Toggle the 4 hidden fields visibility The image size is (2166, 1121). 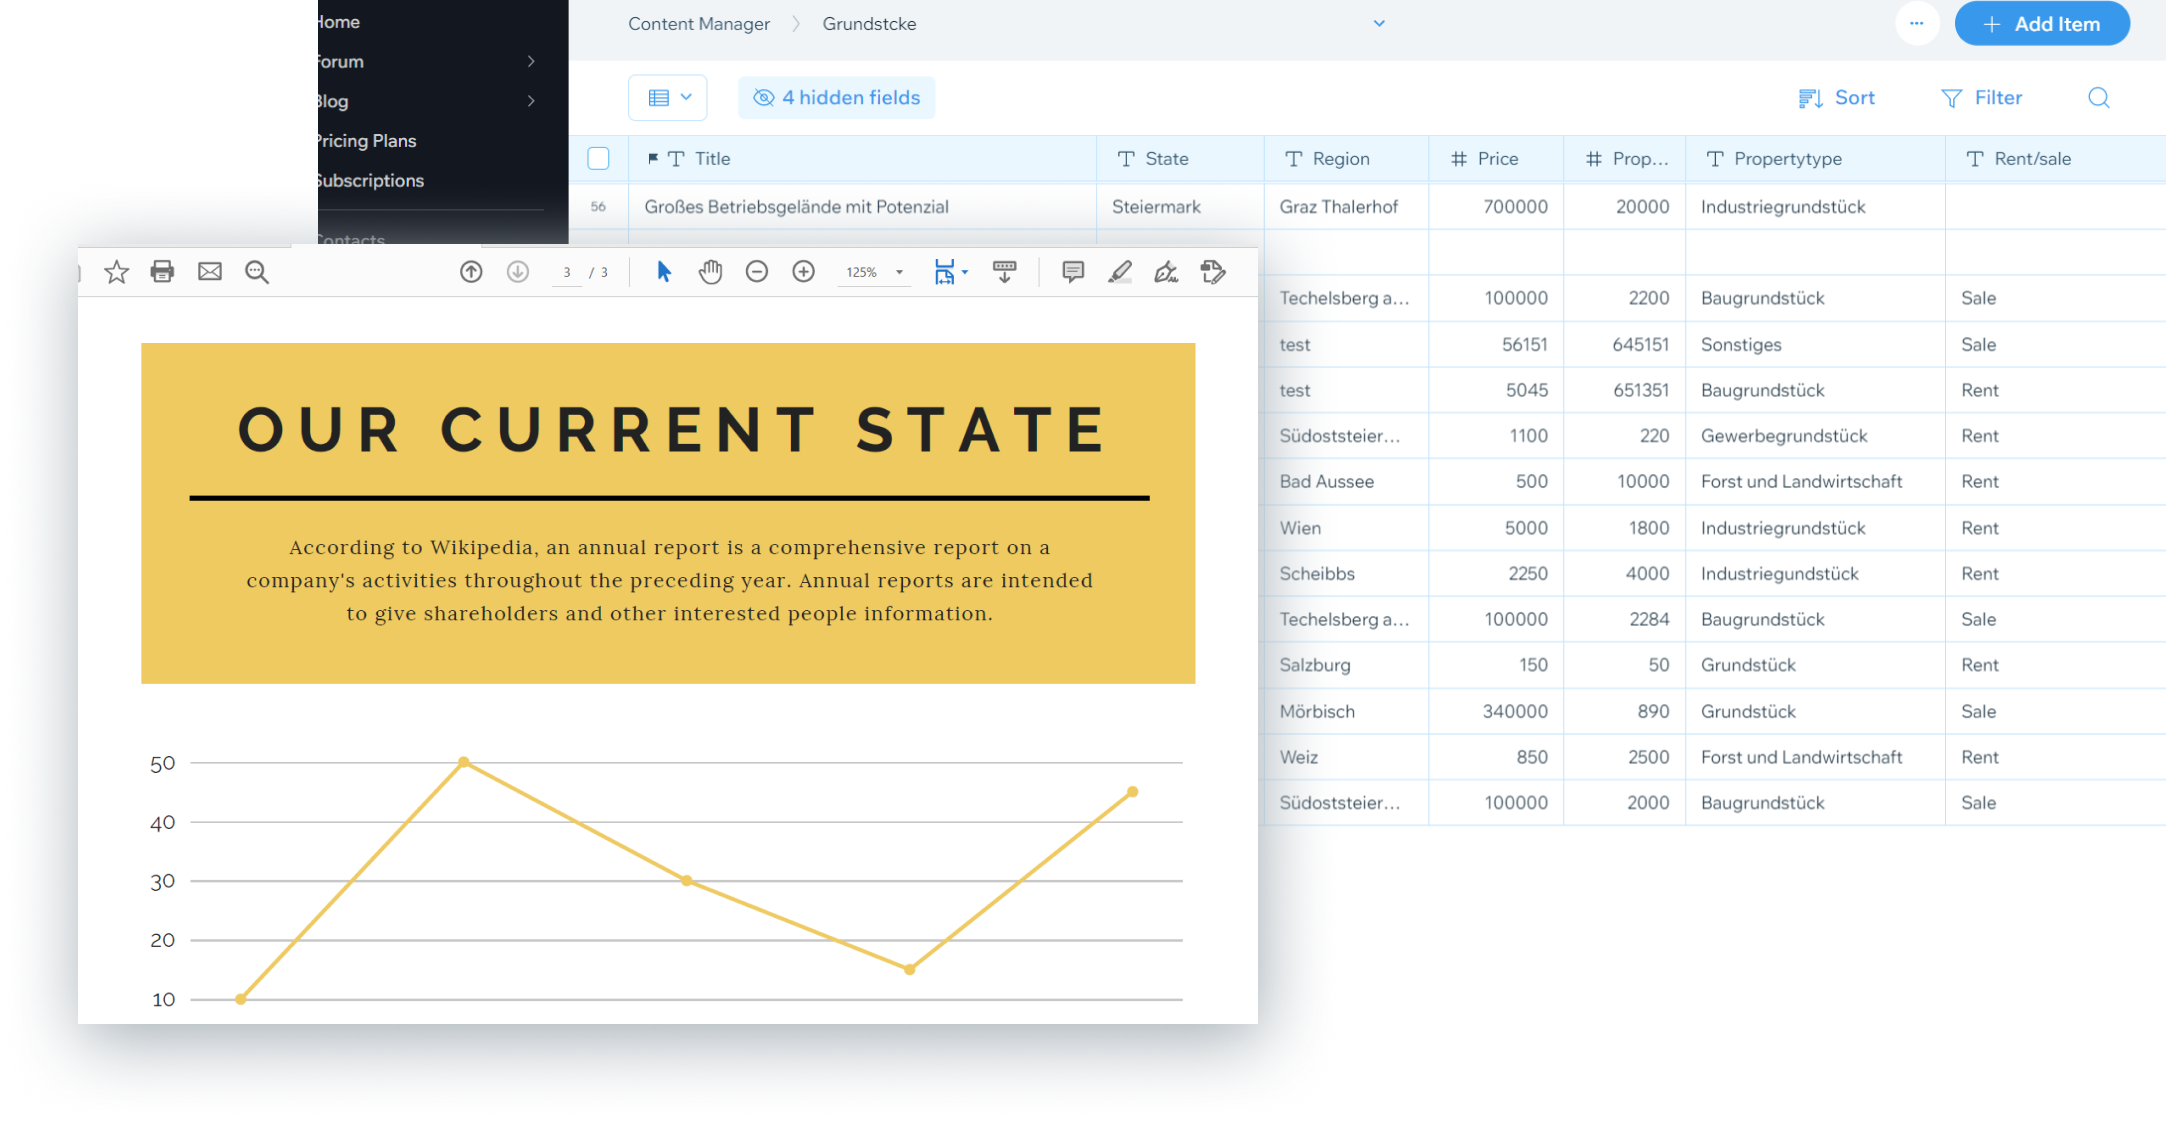tap(836, 97)
